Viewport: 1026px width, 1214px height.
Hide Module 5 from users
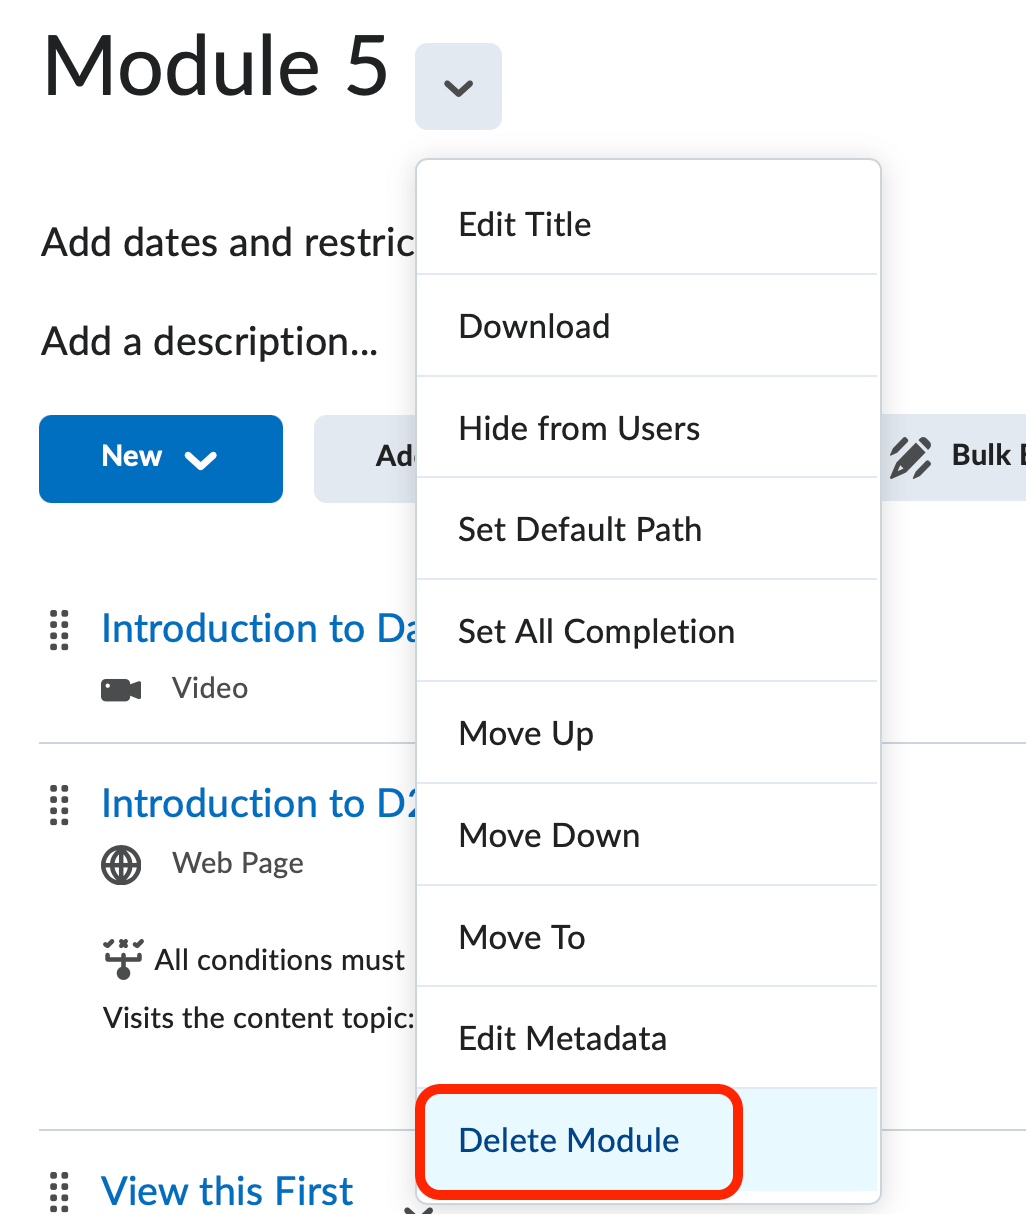(578, 428)
